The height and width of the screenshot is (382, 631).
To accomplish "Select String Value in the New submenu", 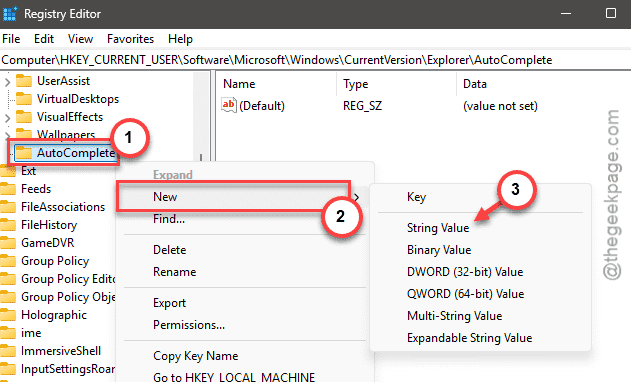I will point(438,228).
